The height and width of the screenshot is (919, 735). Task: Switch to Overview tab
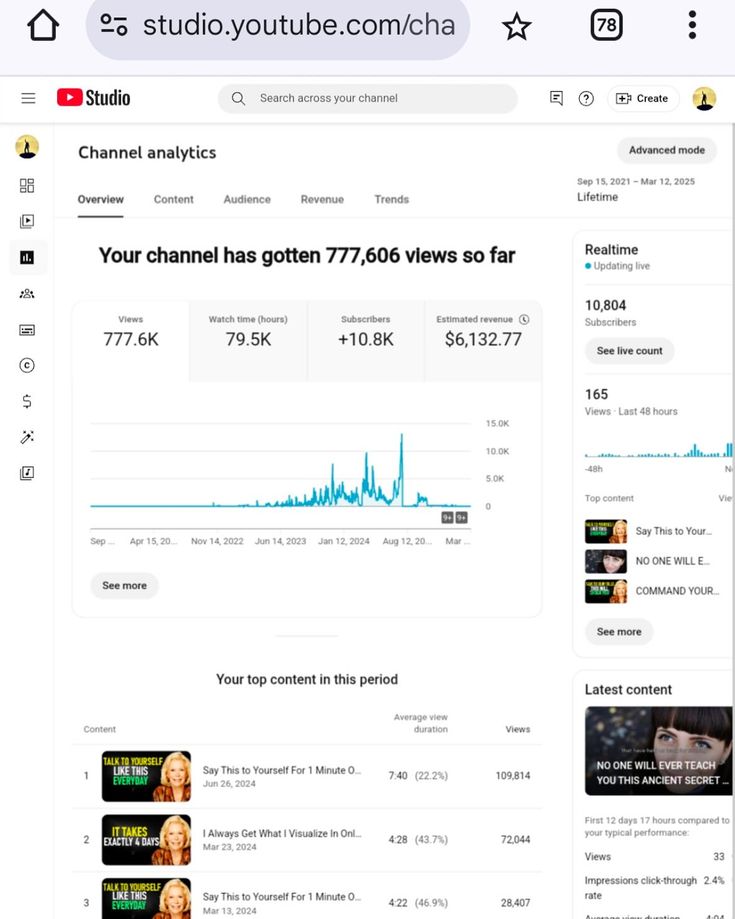[100, 199]
